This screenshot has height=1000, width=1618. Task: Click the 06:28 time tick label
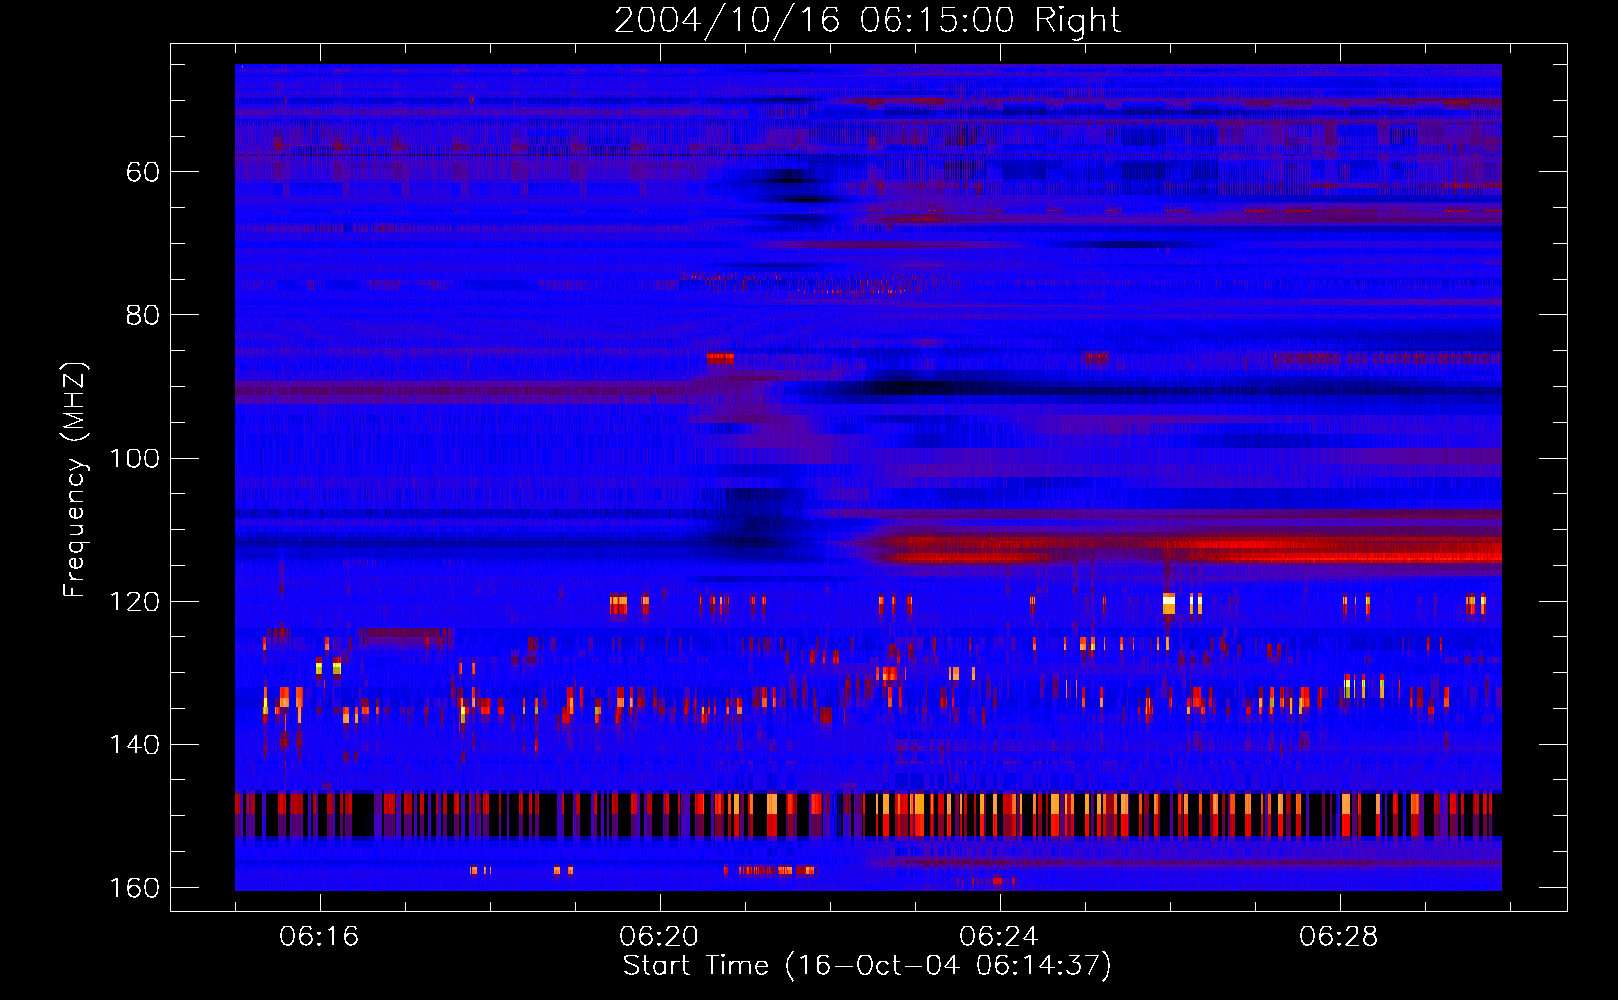point(1339,936)
